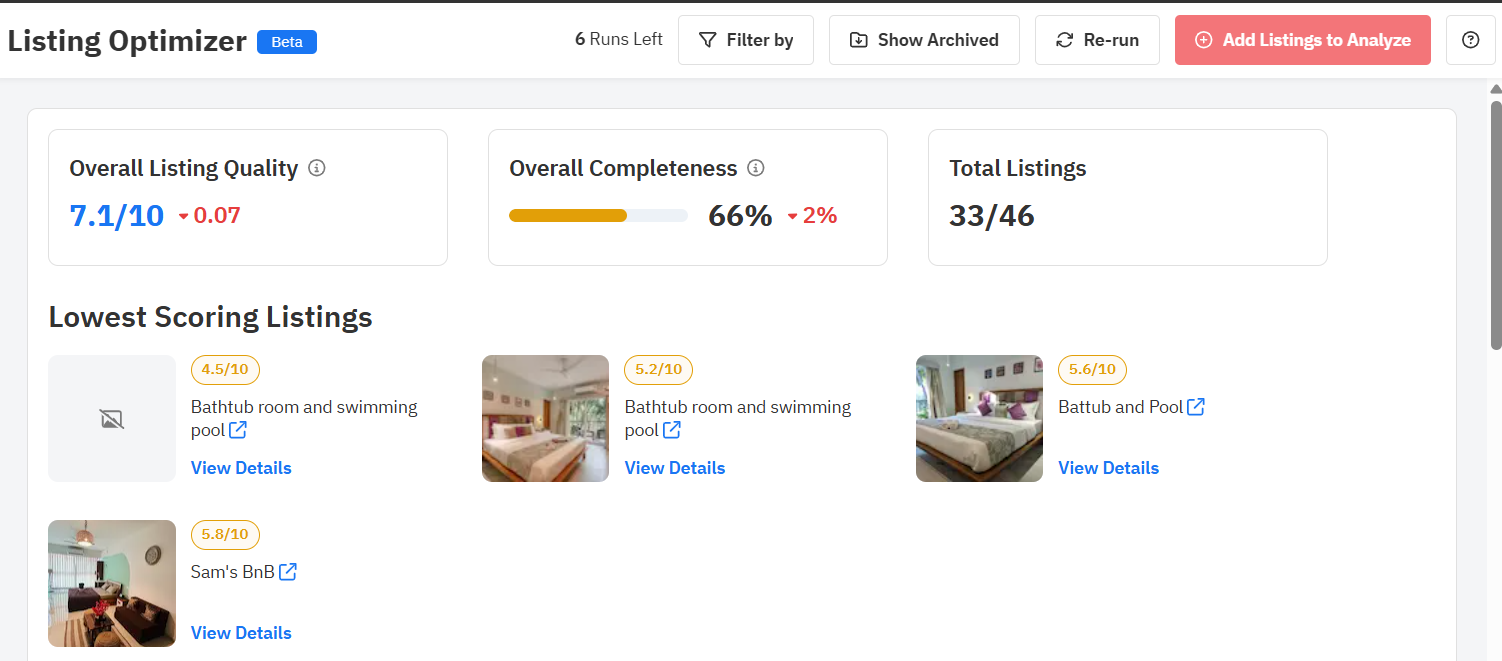Viewport: 1502px width, 661px height.
Task: Click the Sam's BnB thumbnail image
Action: [112, 583]
